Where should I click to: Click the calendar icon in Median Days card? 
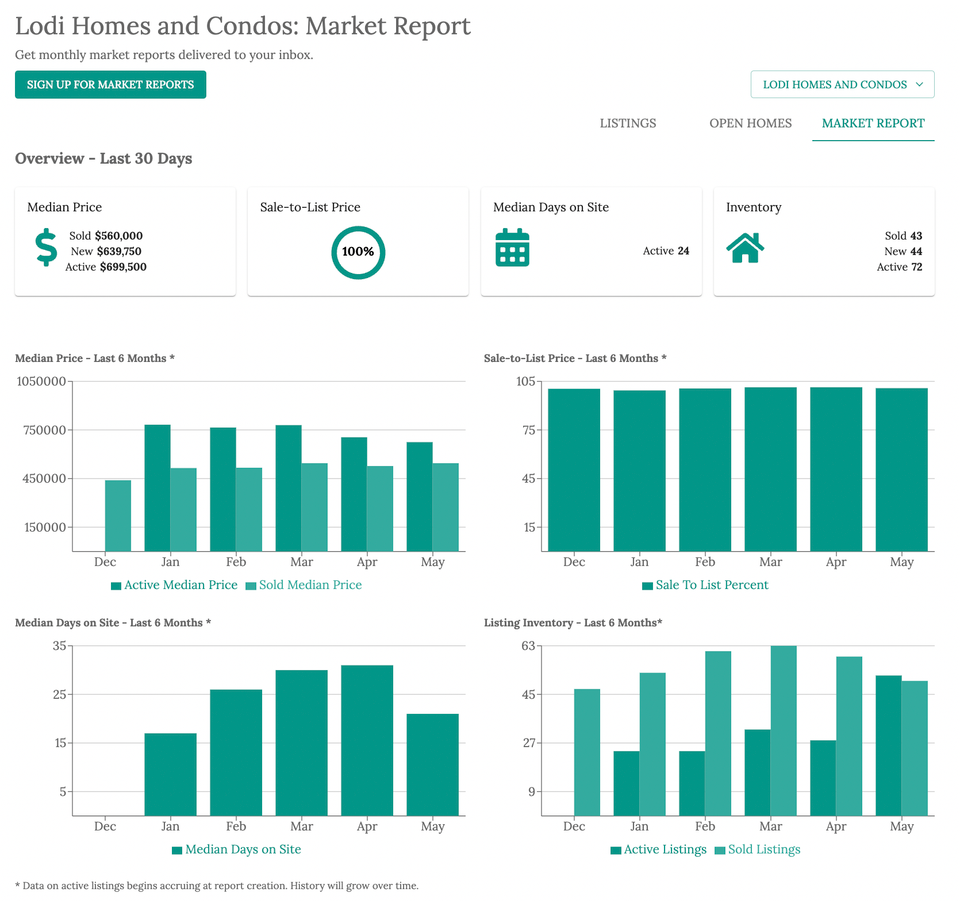[512, 247]
